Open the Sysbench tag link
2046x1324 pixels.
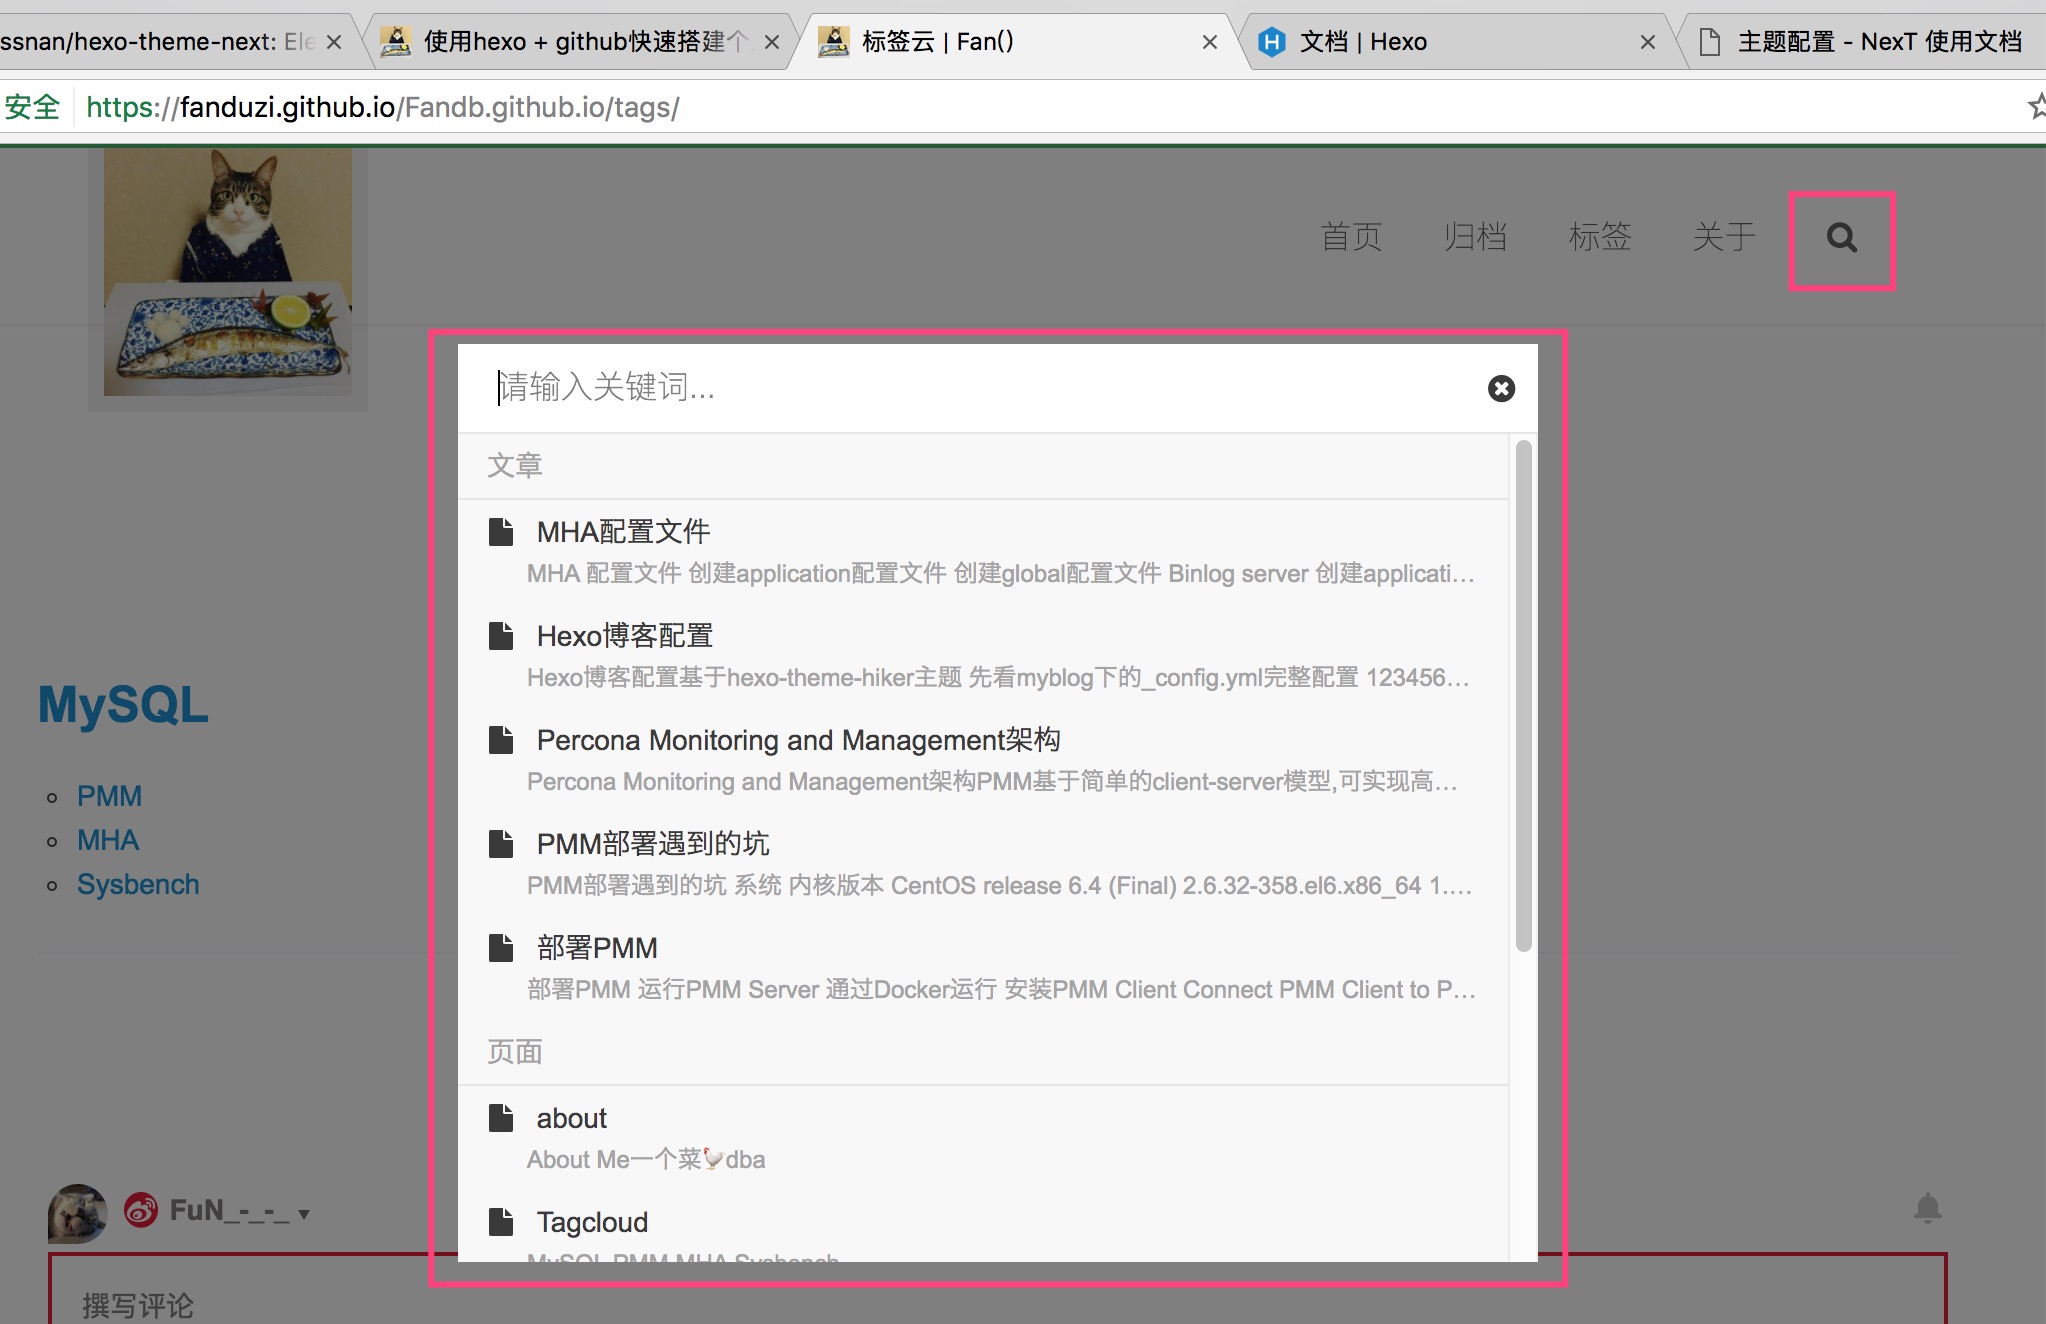138,884
